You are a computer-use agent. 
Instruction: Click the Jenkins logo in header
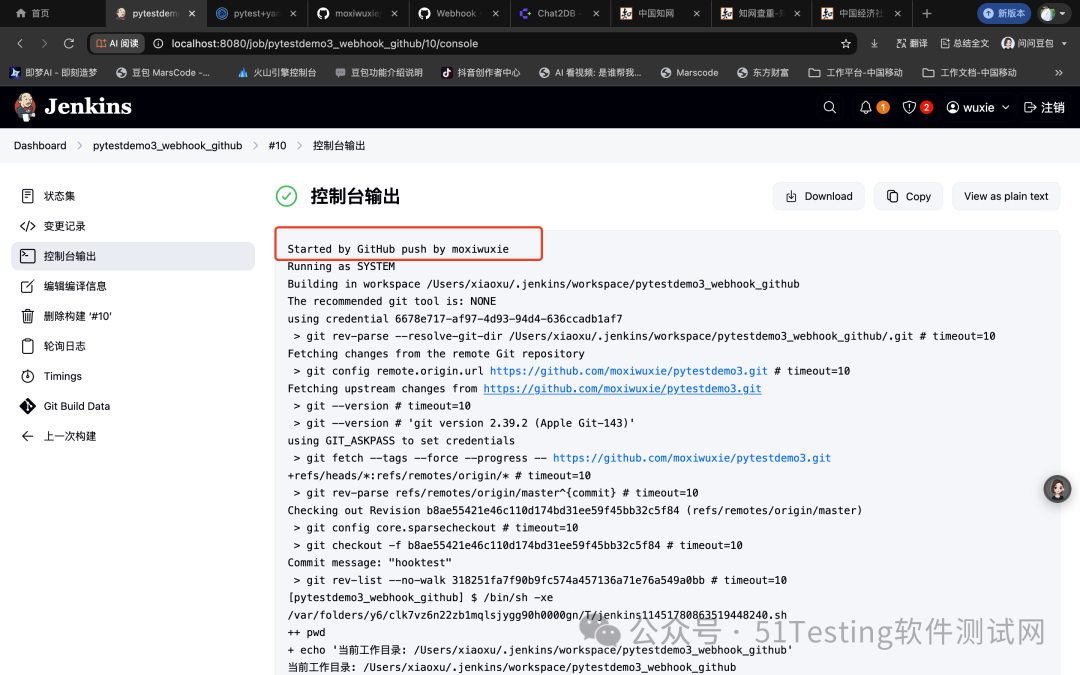(x=73, y=107)
